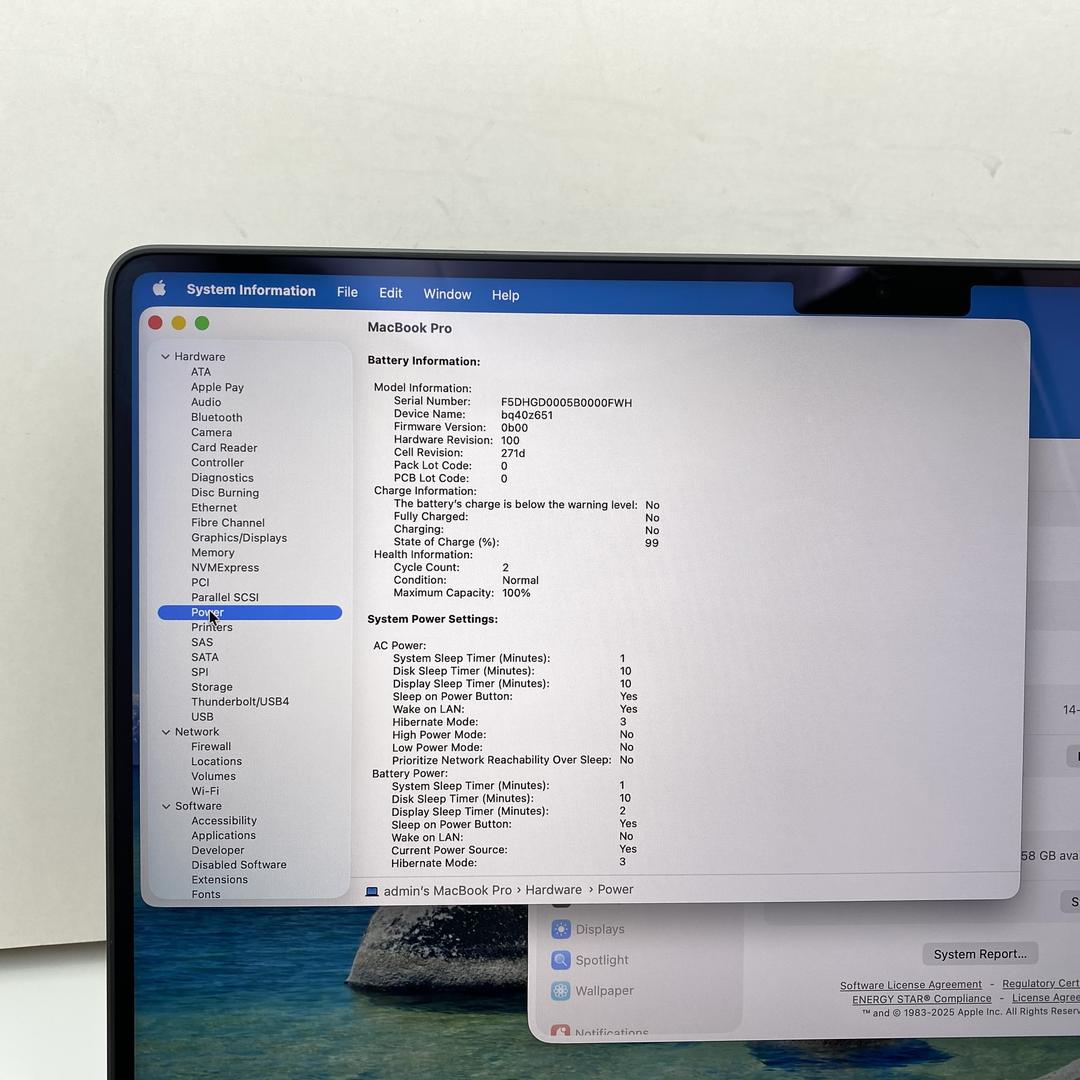This screenshot has height=1080, width=1080.
Task: Select Storage in hardware list
Action: 212,687
